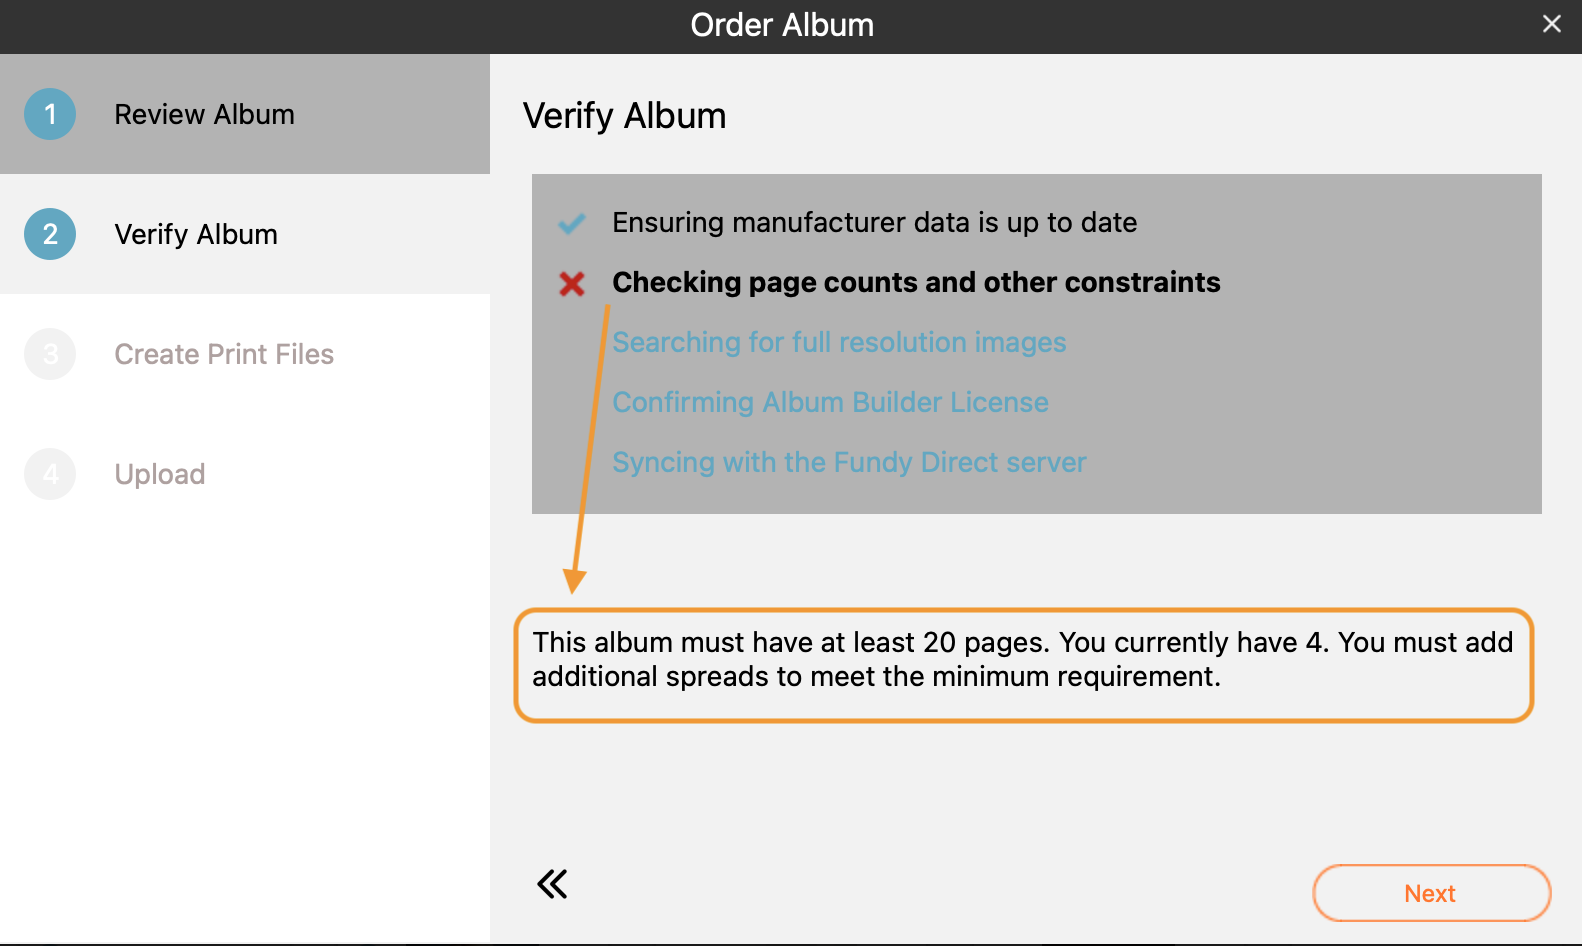Image resolution: width=1582 pixels, height=946 pixels.
Task: Select the Verify Album step
Action: [245, 234]
